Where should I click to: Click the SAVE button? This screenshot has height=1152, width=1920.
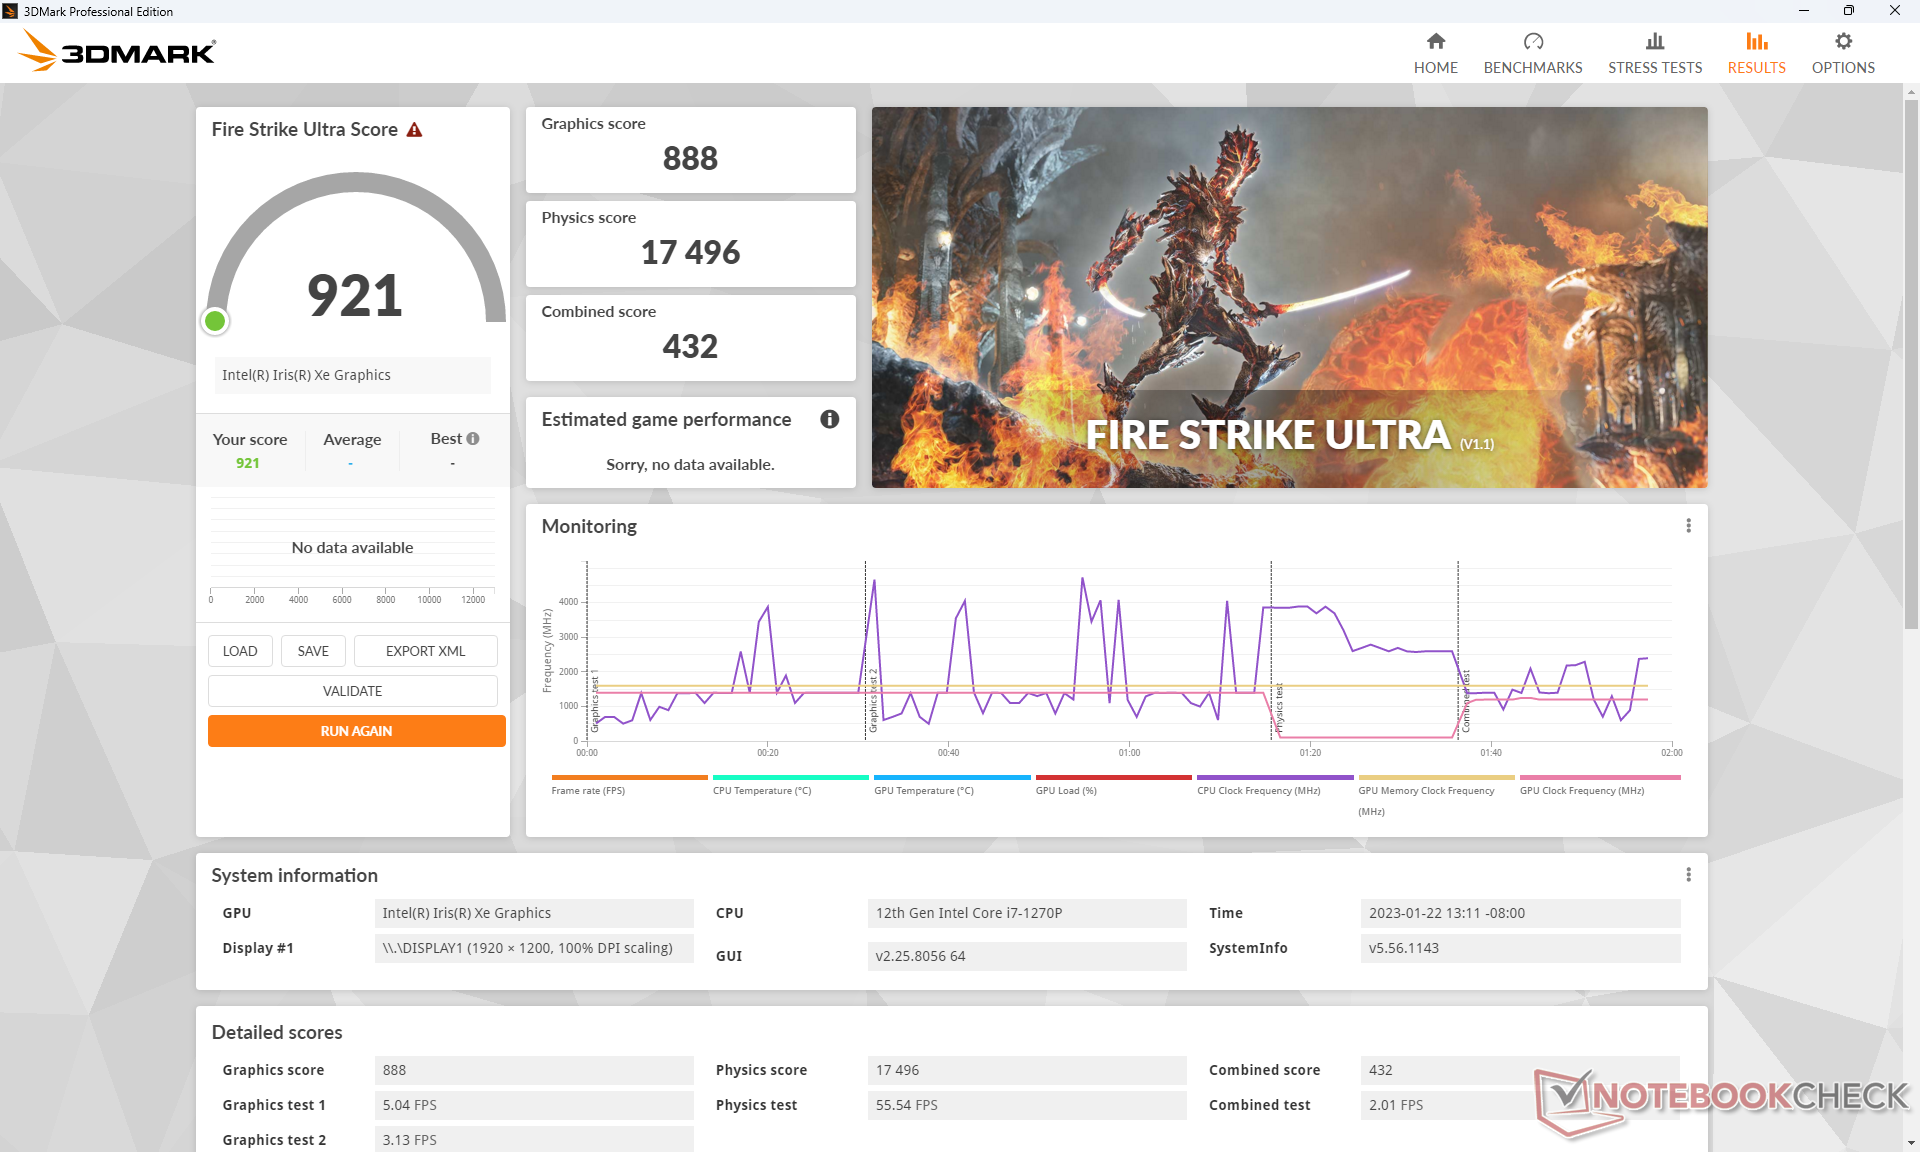pyautogui.click(x=312, y=651)
